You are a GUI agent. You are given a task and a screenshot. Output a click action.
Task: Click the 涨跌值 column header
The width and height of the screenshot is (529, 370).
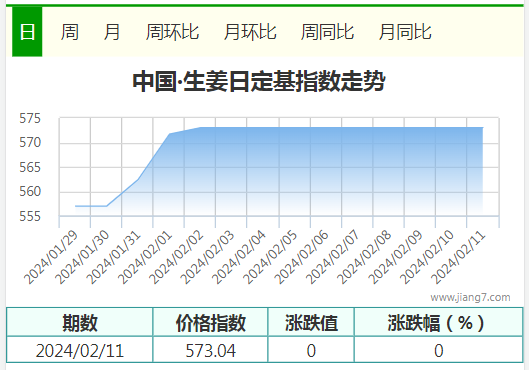(x=311, y=322)
